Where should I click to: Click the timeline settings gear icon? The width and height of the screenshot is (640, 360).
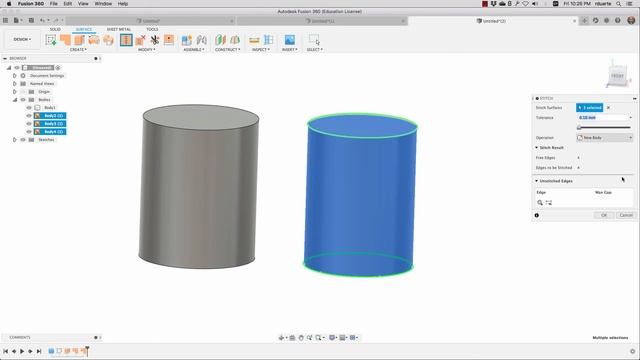point(632,351)
